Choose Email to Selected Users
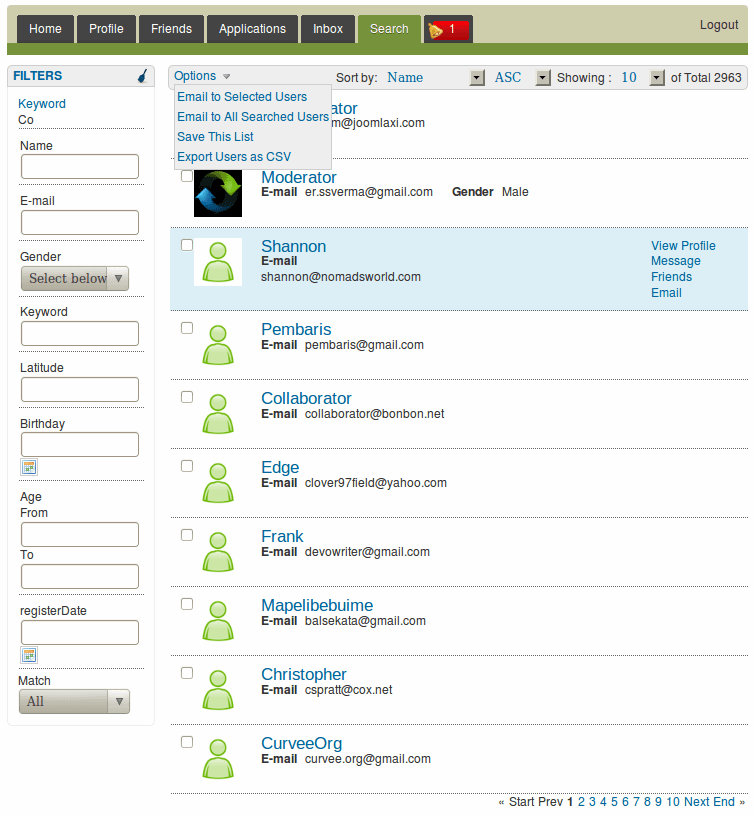Image resolution: width=754 pixels, height=816 pixels. coord(242,97)
